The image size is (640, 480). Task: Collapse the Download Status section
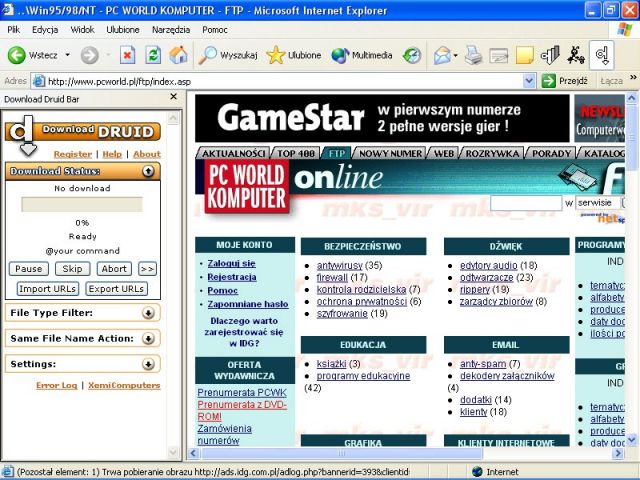tap(148, 171)
